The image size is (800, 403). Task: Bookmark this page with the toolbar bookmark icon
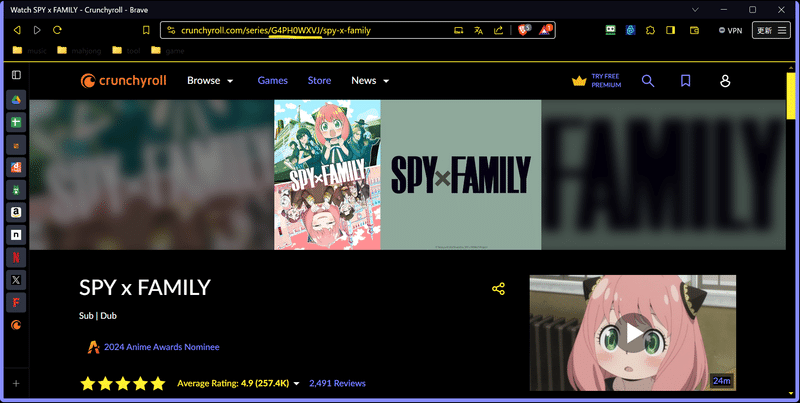146,31
